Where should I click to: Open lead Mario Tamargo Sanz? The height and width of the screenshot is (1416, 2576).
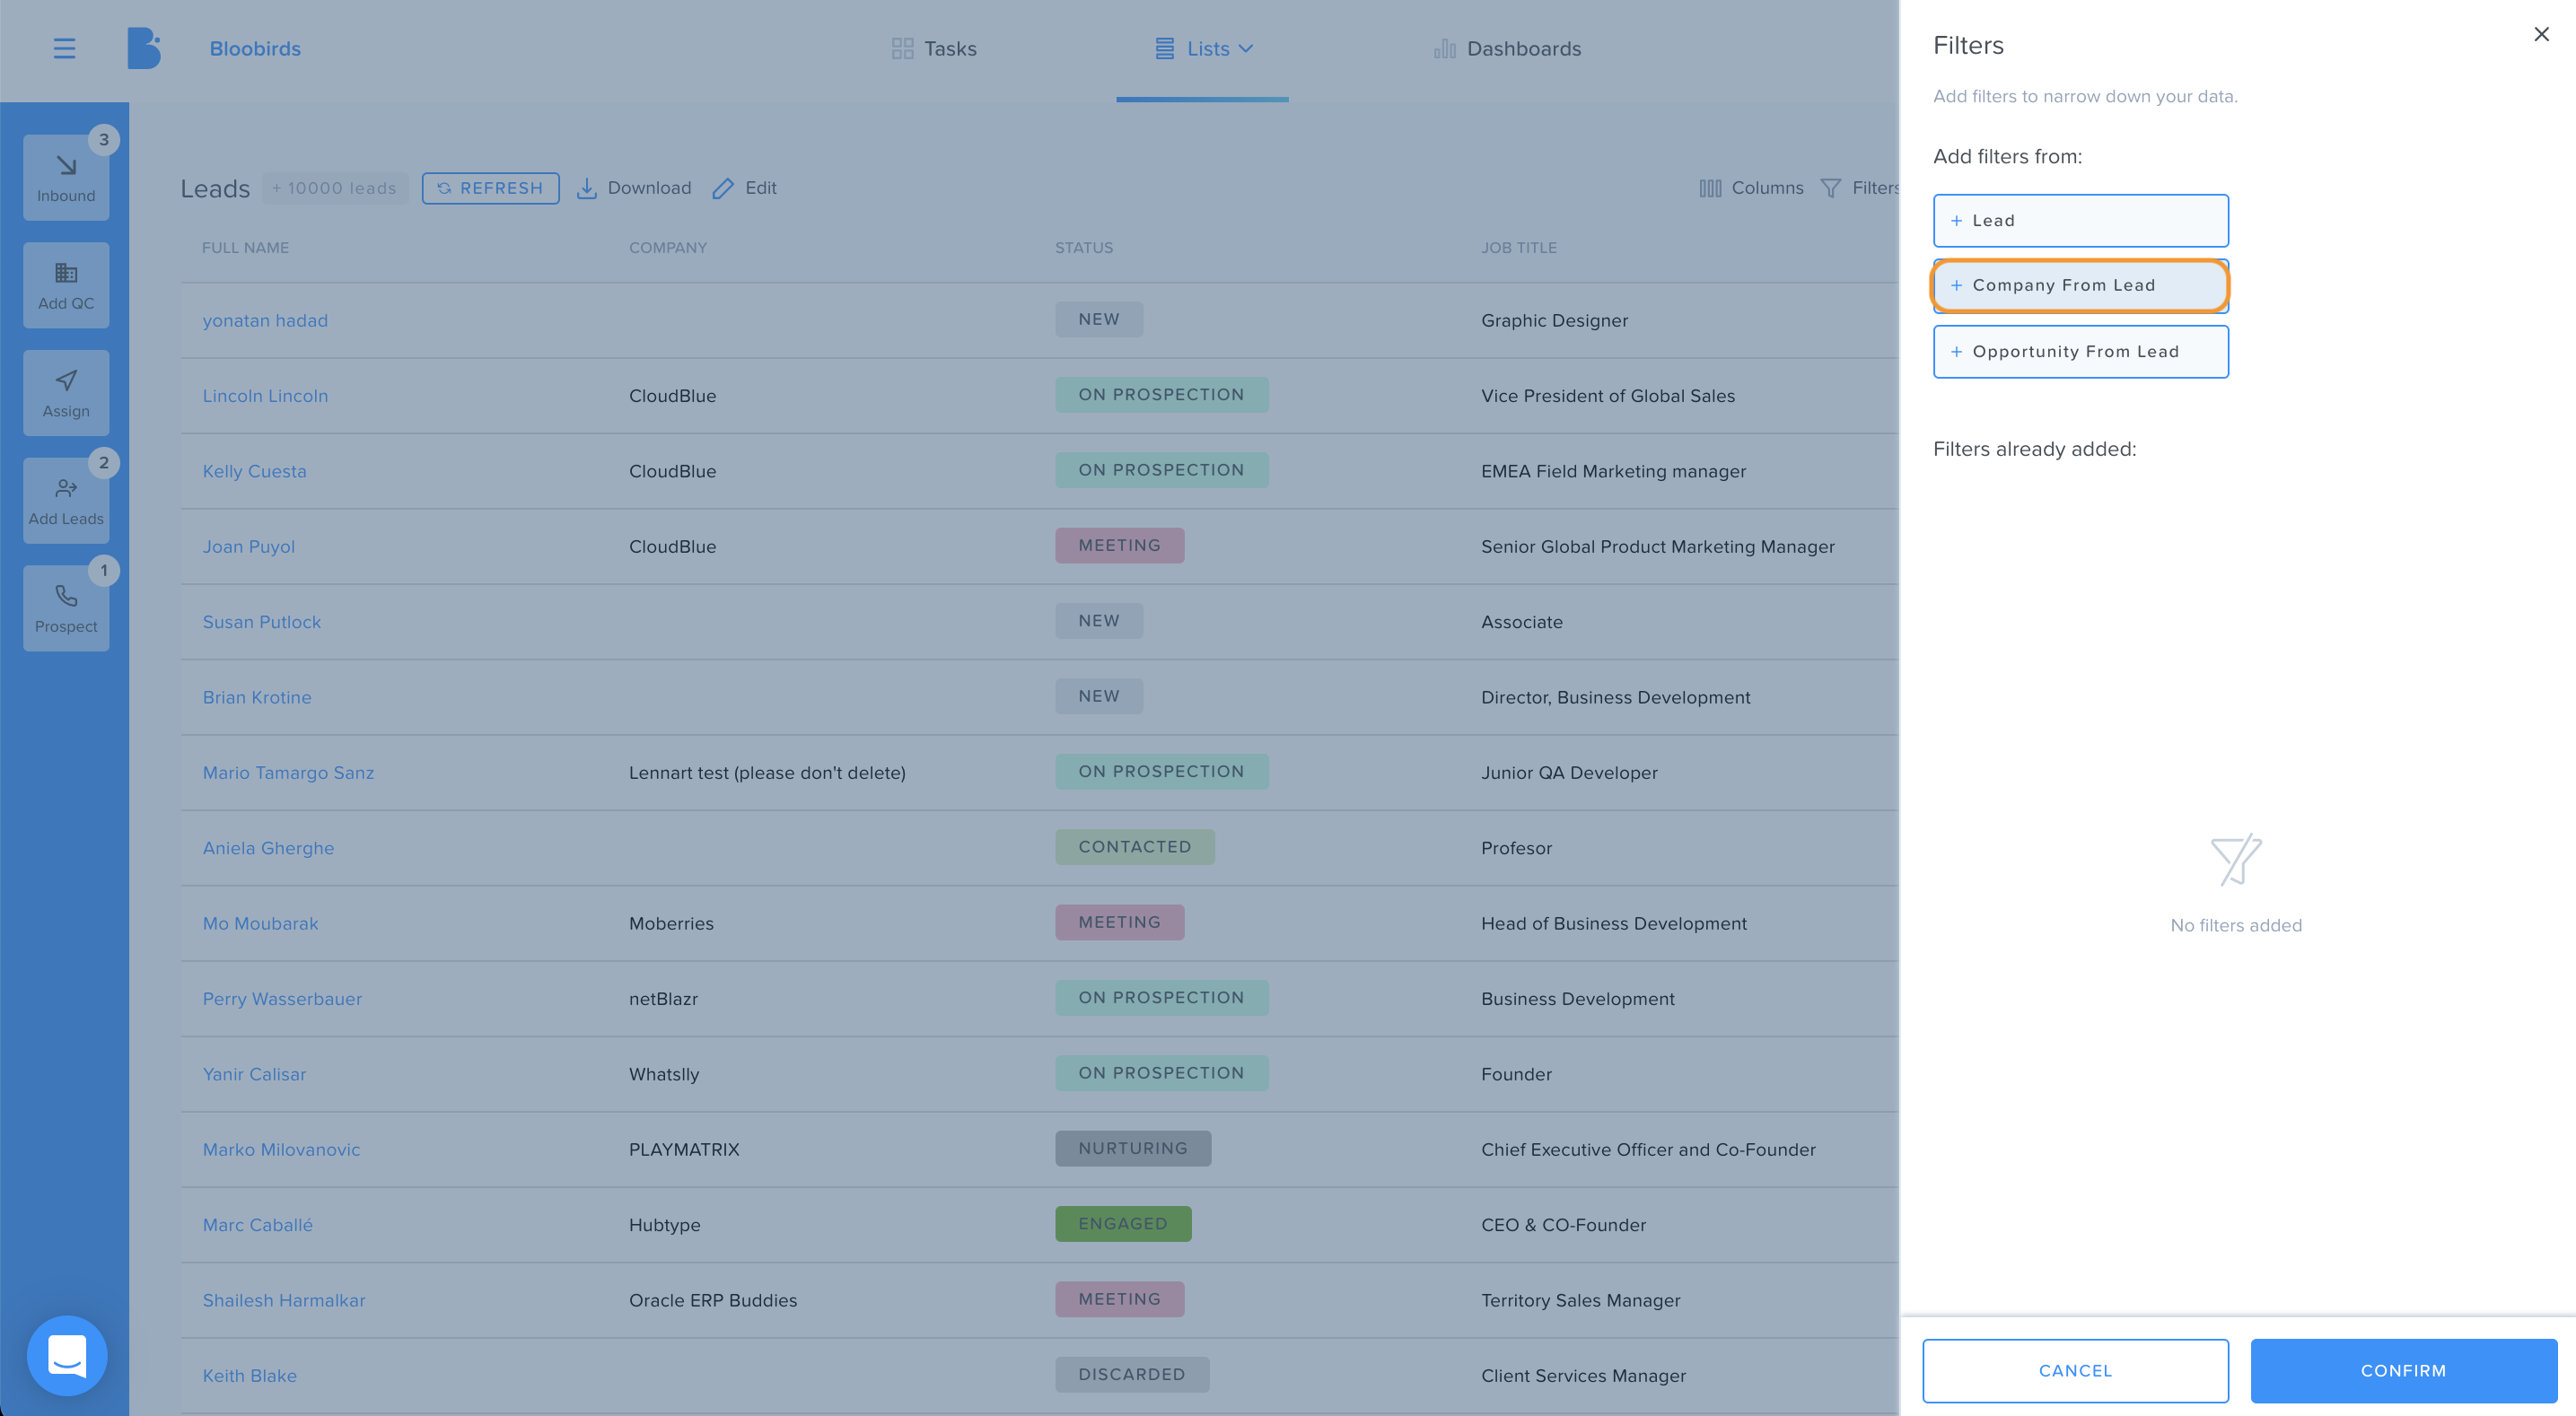pos(288,772)
